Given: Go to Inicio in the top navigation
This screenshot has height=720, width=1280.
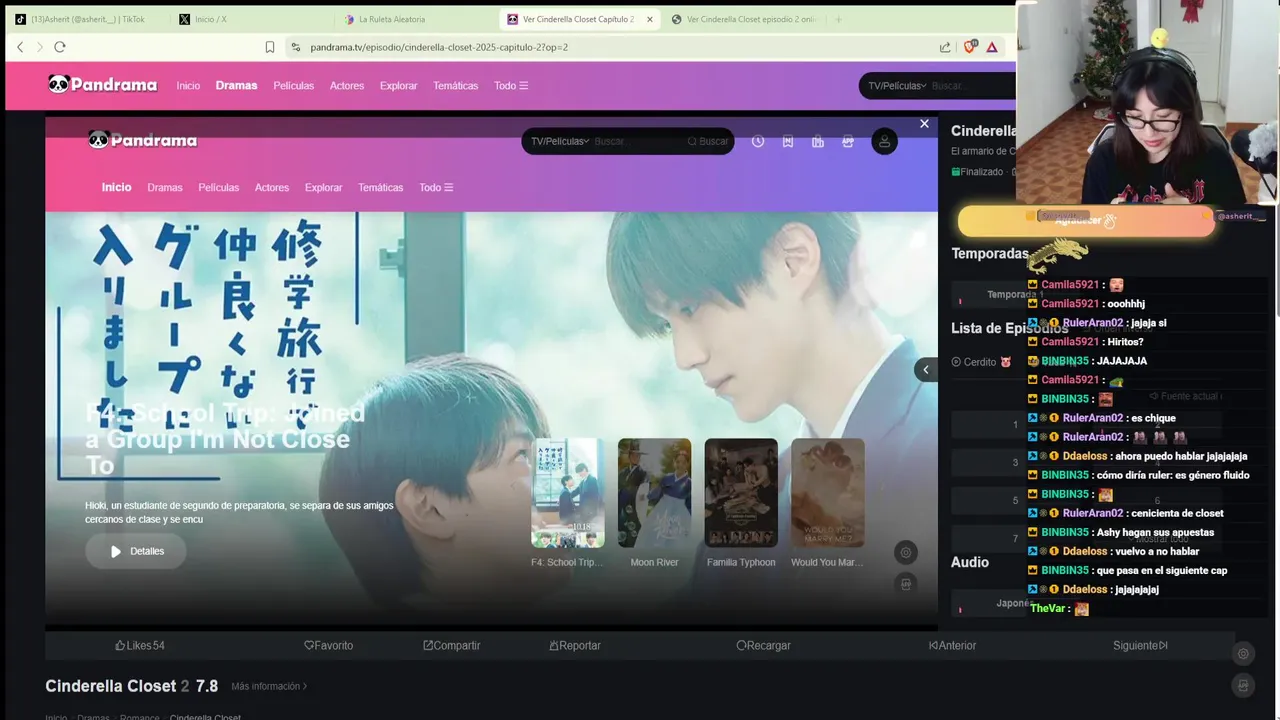Looking at the screenshot, I should click(188, 86).
